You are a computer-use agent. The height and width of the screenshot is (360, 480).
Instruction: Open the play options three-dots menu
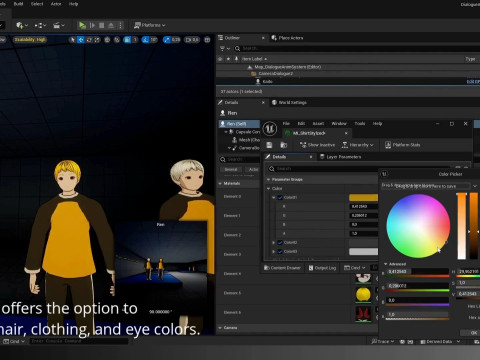point(120,25)
